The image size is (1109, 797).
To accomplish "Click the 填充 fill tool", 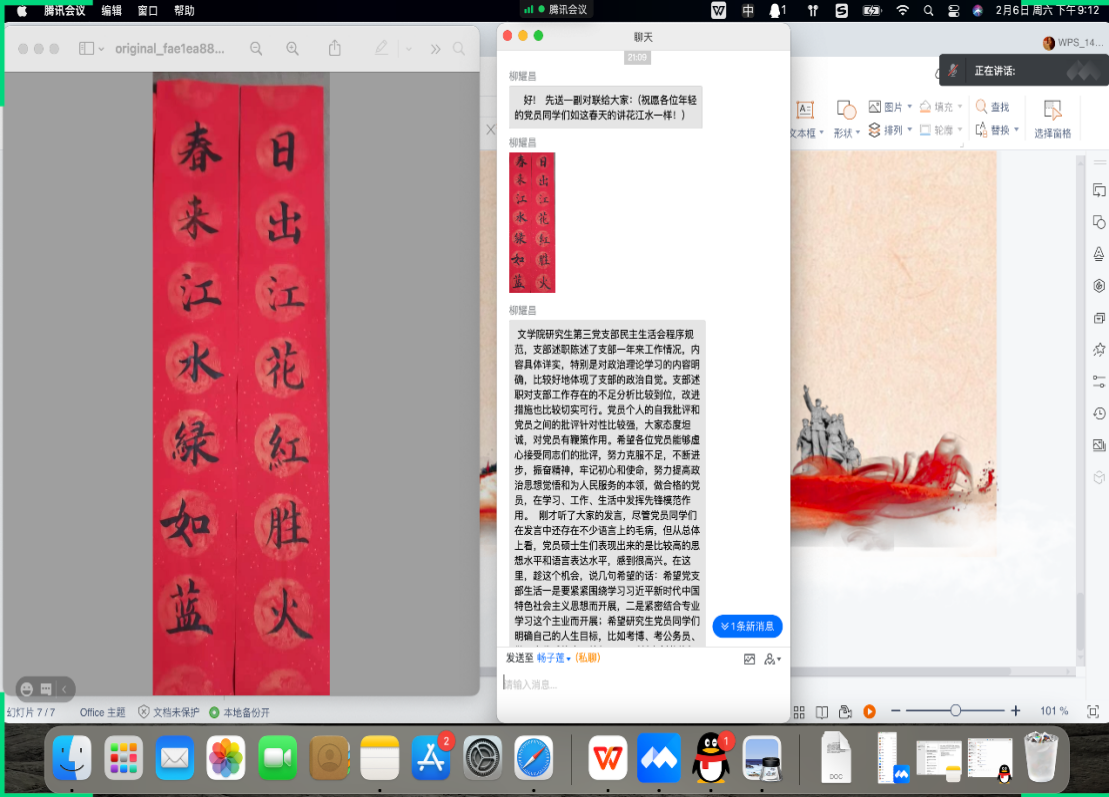I will pyautogui.click(x=941, y=107).
